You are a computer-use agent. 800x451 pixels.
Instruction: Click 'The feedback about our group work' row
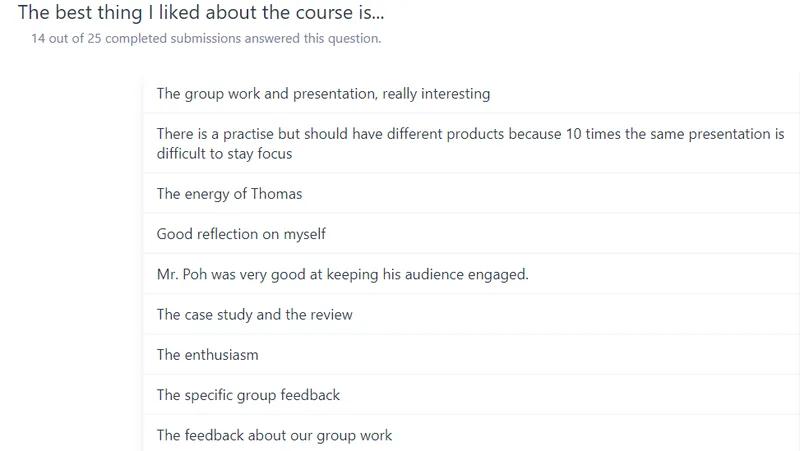[471, 435]
